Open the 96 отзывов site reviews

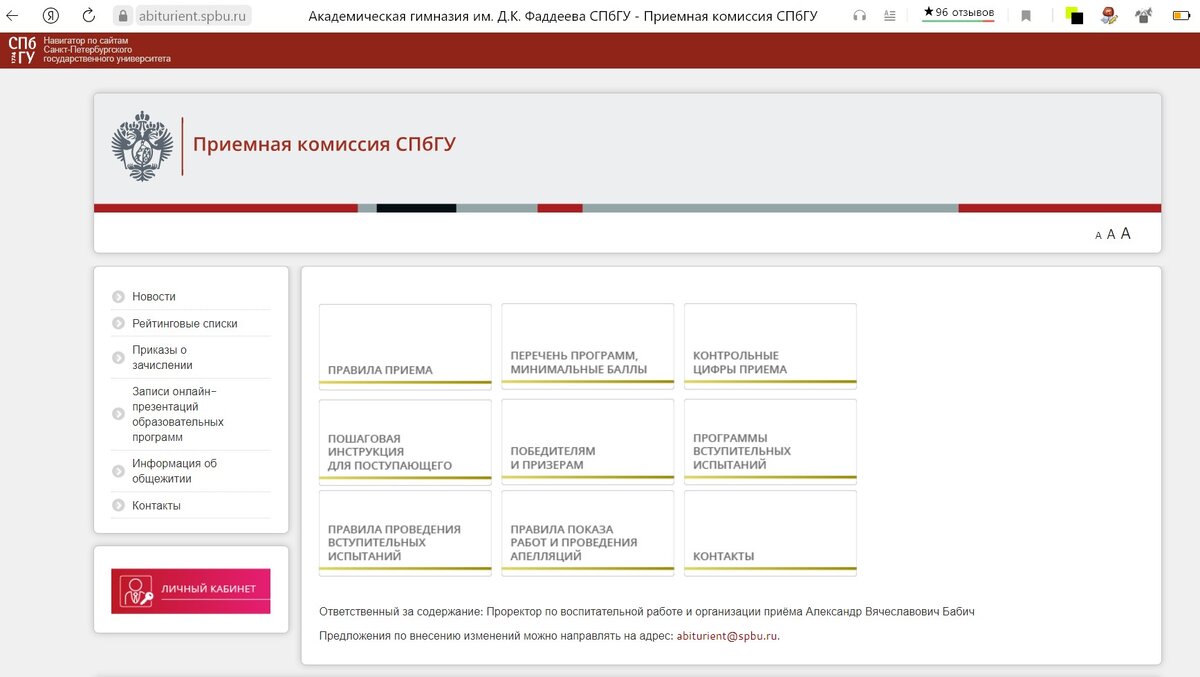pyautogui.click(x=959, y=13)
